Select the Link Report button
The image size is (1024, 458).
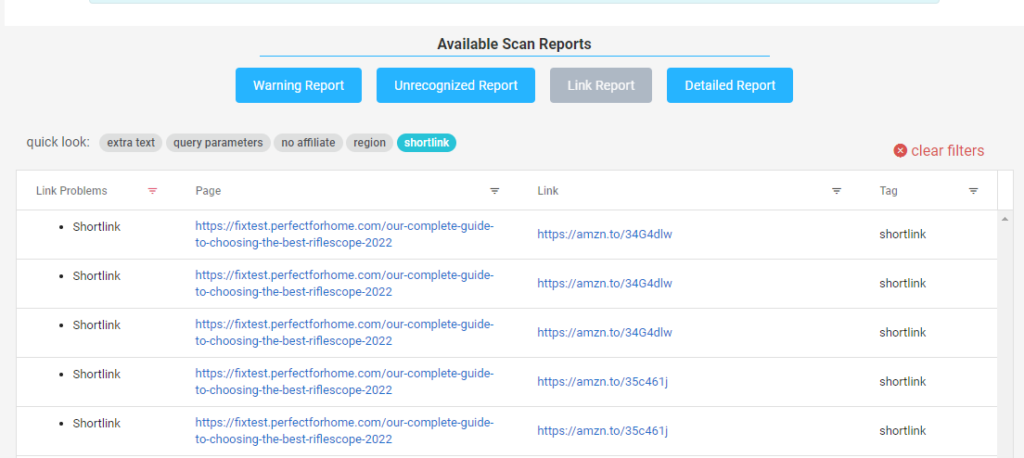[x=601, y=86]
